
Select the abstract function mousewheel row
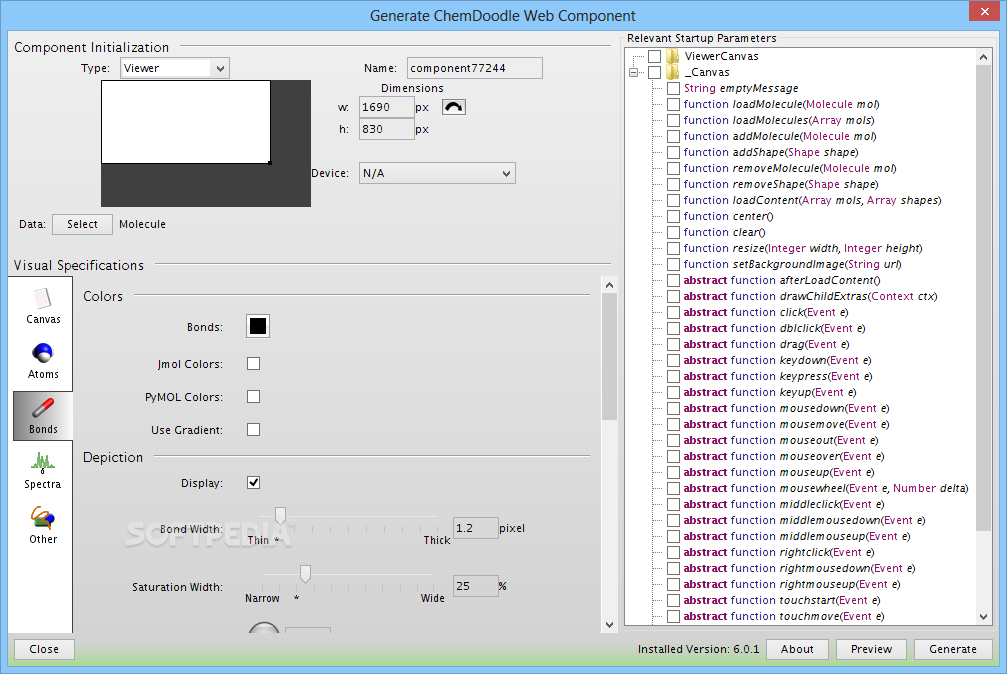point(826,488)
